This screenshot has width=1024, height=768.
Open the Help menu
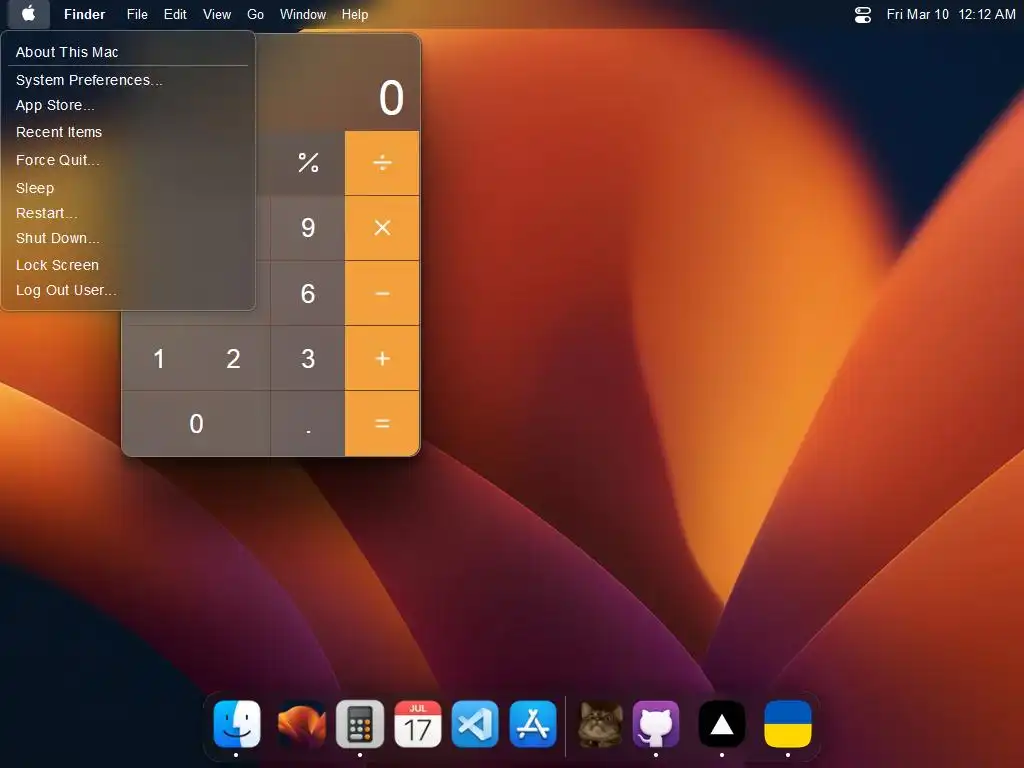[x=355, y=14]
